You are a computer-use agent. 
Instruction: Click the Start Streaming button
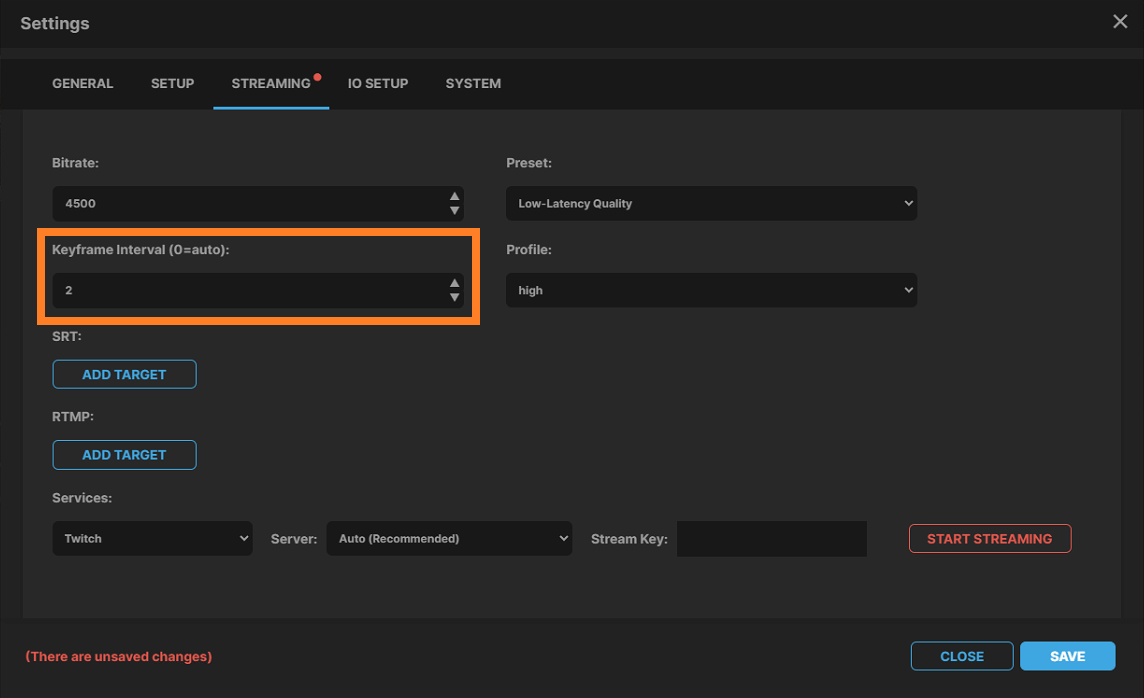pyautogui.click(x=990, y=539)
